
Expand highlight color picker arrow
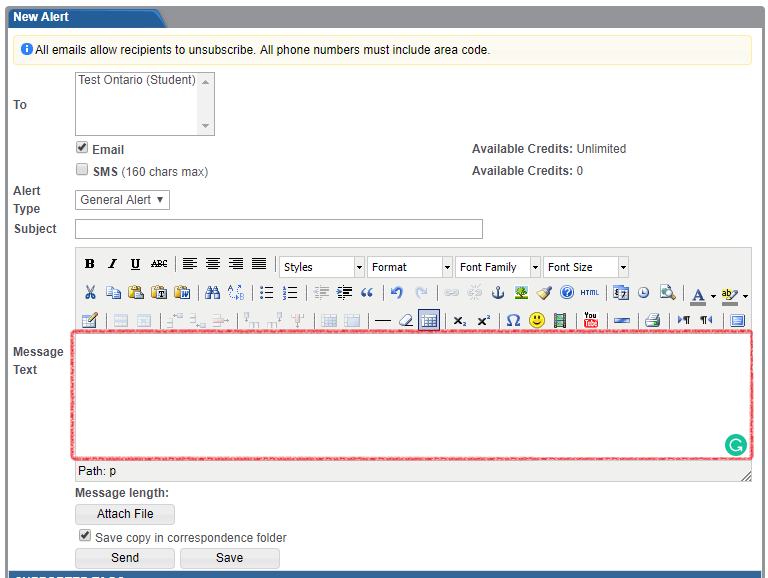pos(745,296)
